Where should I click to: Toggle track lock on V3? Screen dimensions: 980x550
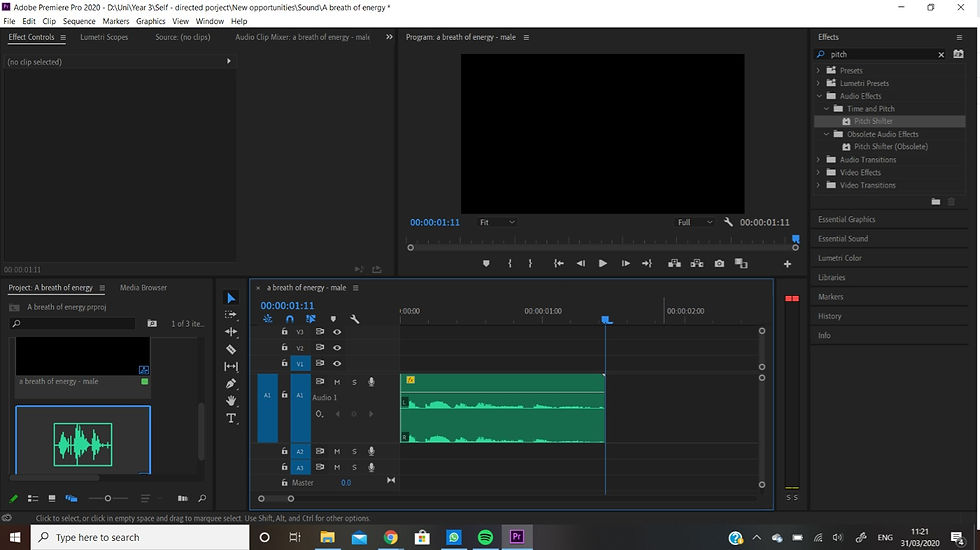coord(284,331)
